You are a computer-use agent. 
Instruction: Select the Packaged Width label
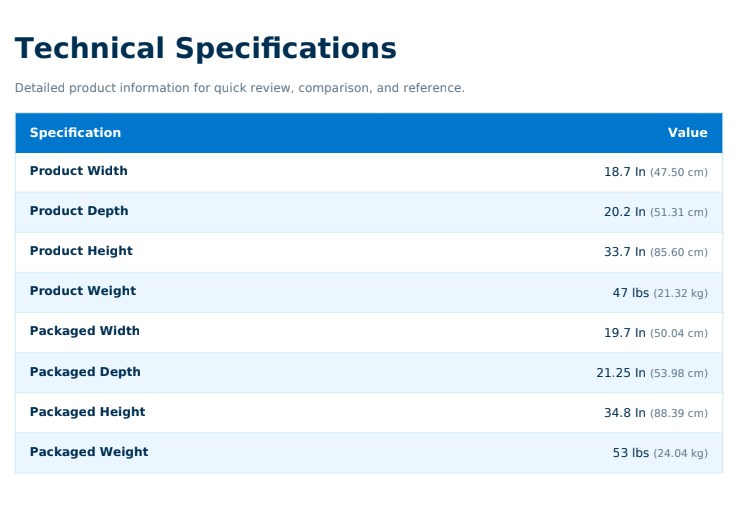[x=85, y=331]
